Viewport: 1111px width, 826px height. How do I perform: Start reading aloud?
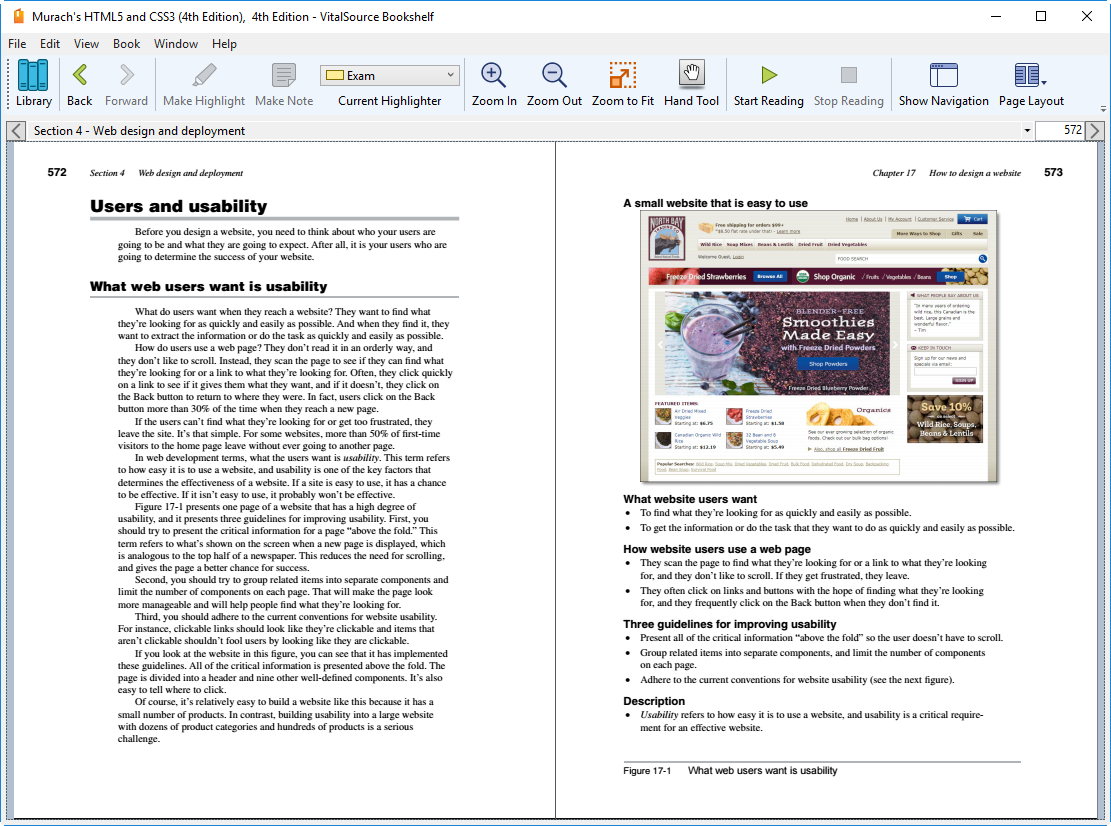click(767, 84)
